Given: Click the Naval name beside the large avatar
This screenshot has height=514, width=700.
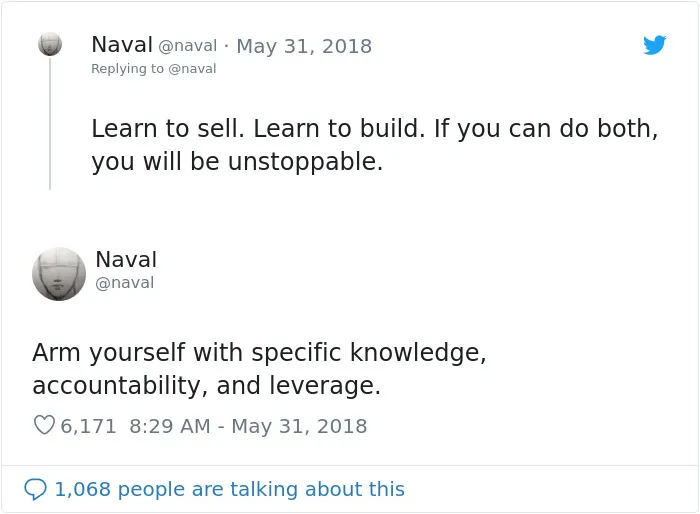Looking at the screenshot, I should [x=126, y=259].
